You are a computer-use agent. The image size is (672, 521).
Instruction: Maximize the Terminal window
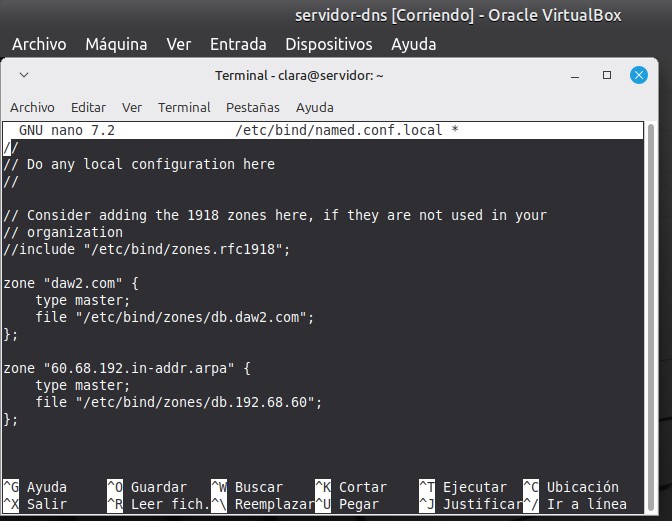click(607, 75)
